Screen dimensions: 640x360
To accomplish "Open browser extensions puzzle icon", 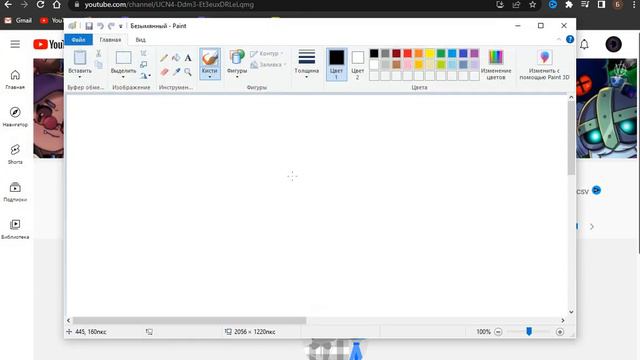I will tap(569, 5).
